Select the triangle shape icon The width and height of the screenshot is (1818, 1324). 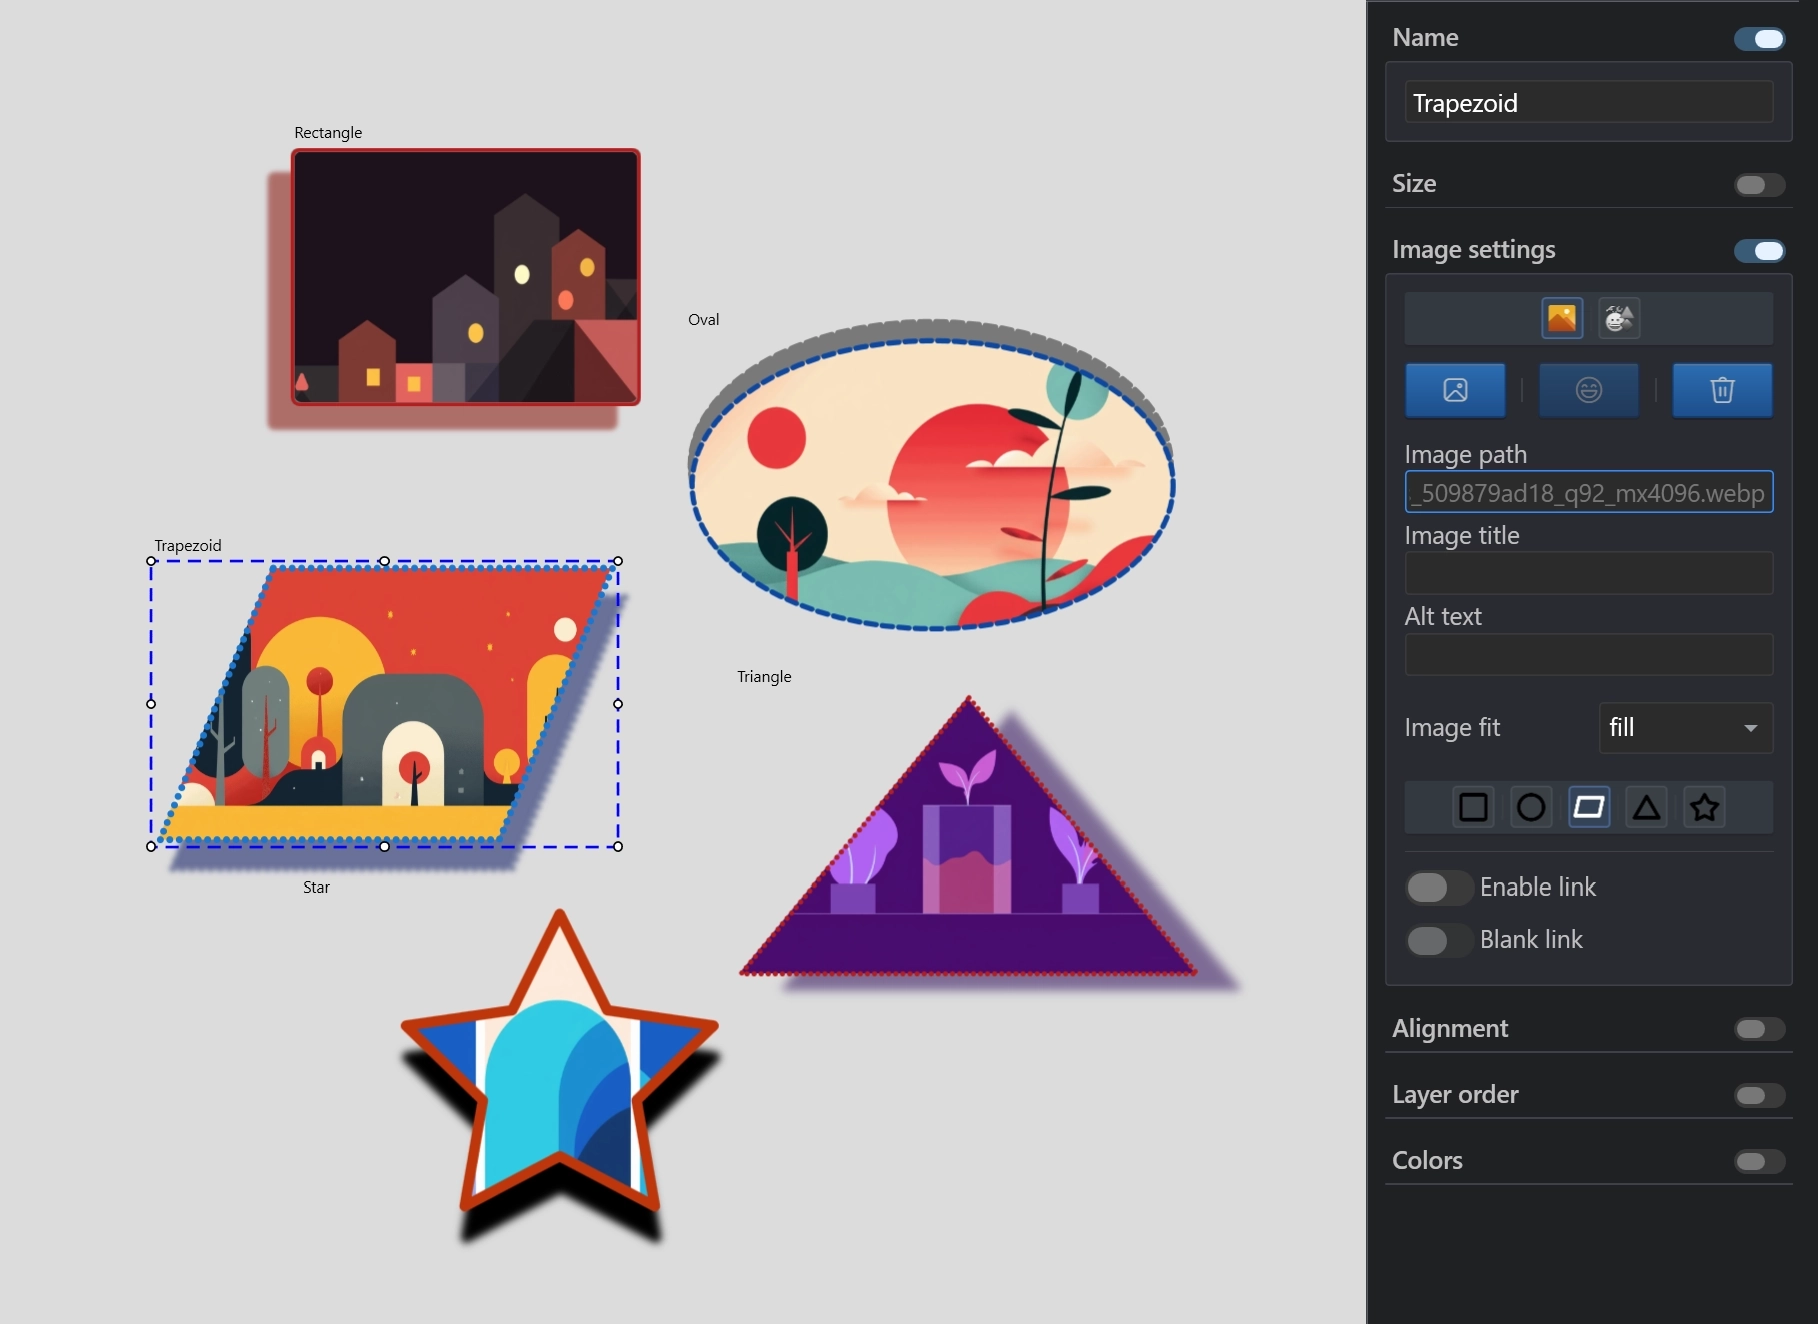1647,807
